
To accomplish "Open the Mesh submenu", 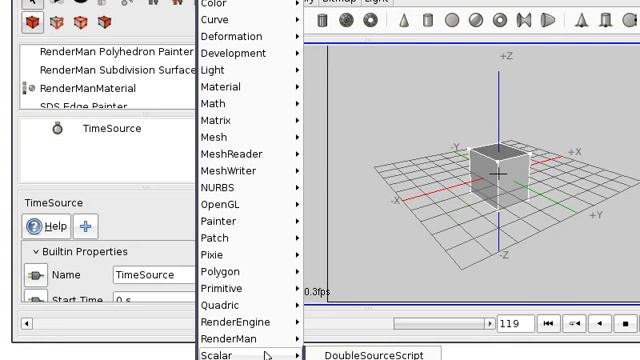I will click(x=250, y=137).
